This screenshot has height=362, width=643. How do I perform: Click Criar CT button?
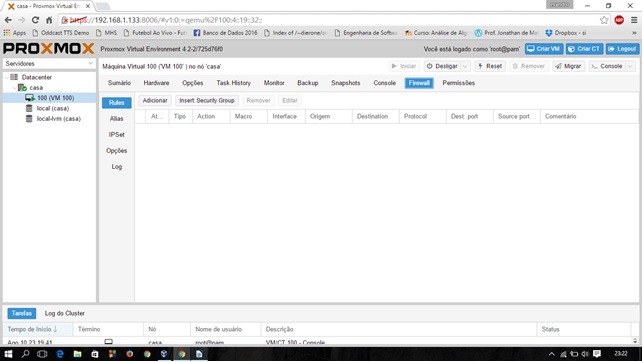coord(584,49)
